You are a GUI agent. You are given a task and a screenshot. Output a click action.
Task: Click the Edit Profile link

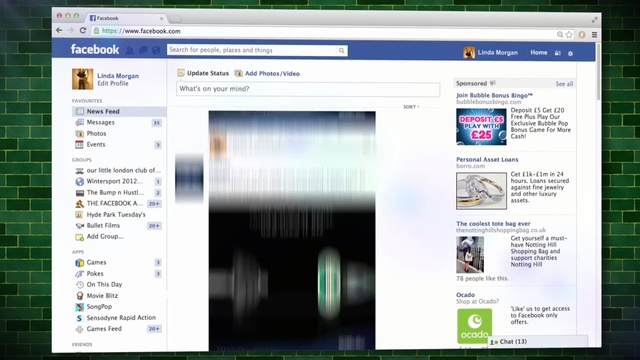pyautogui.click(x=113, y=83)
